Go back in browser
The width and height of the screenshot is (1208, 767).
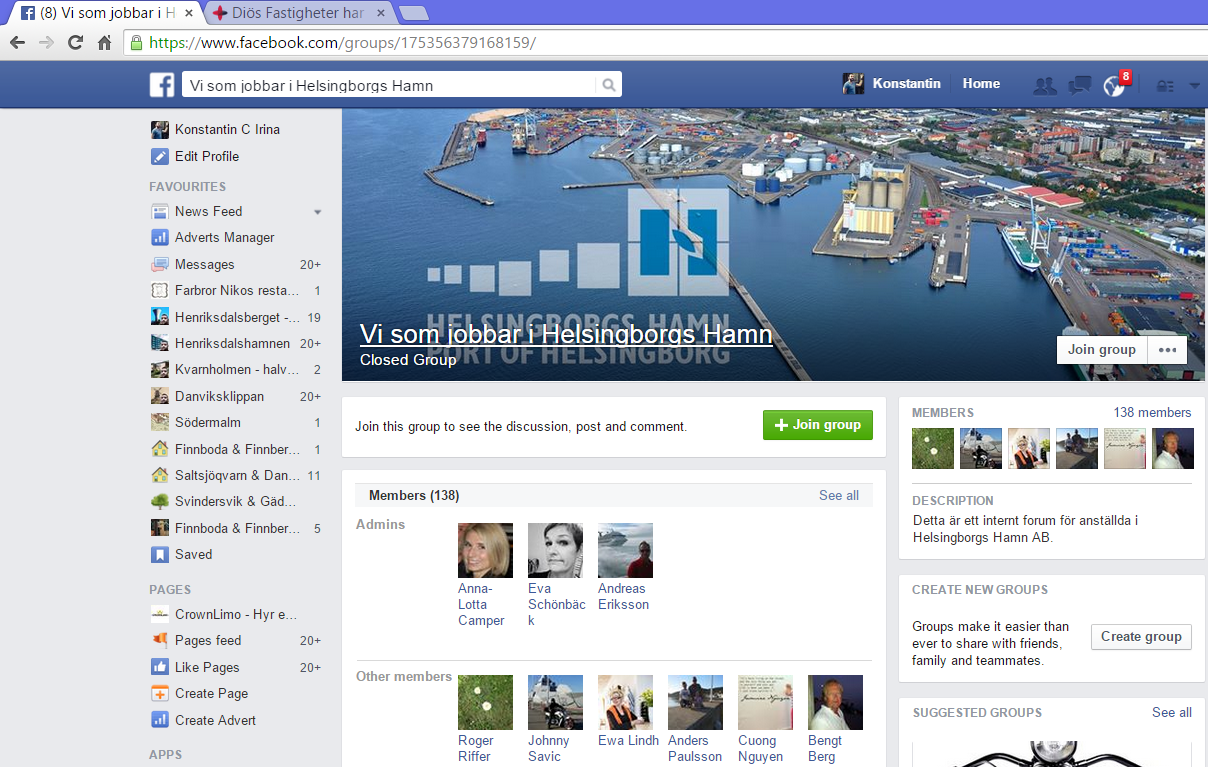(x=17, y=43)
